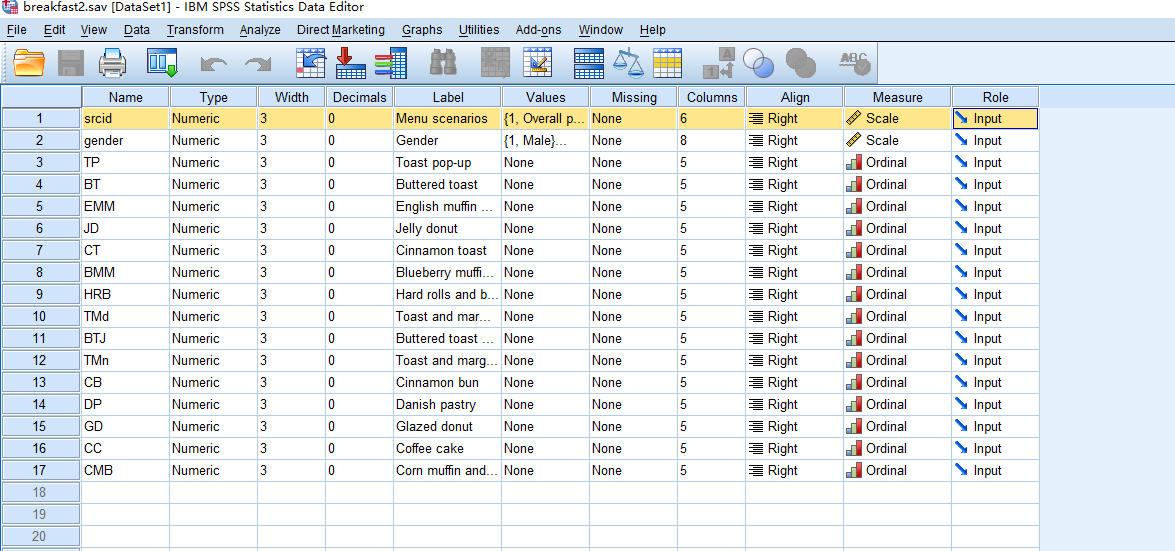The width and height of the screenshot is (1175, 551).
Task: Open Values cell '{1, Male}...' for gender
Action: click(546, 140)
